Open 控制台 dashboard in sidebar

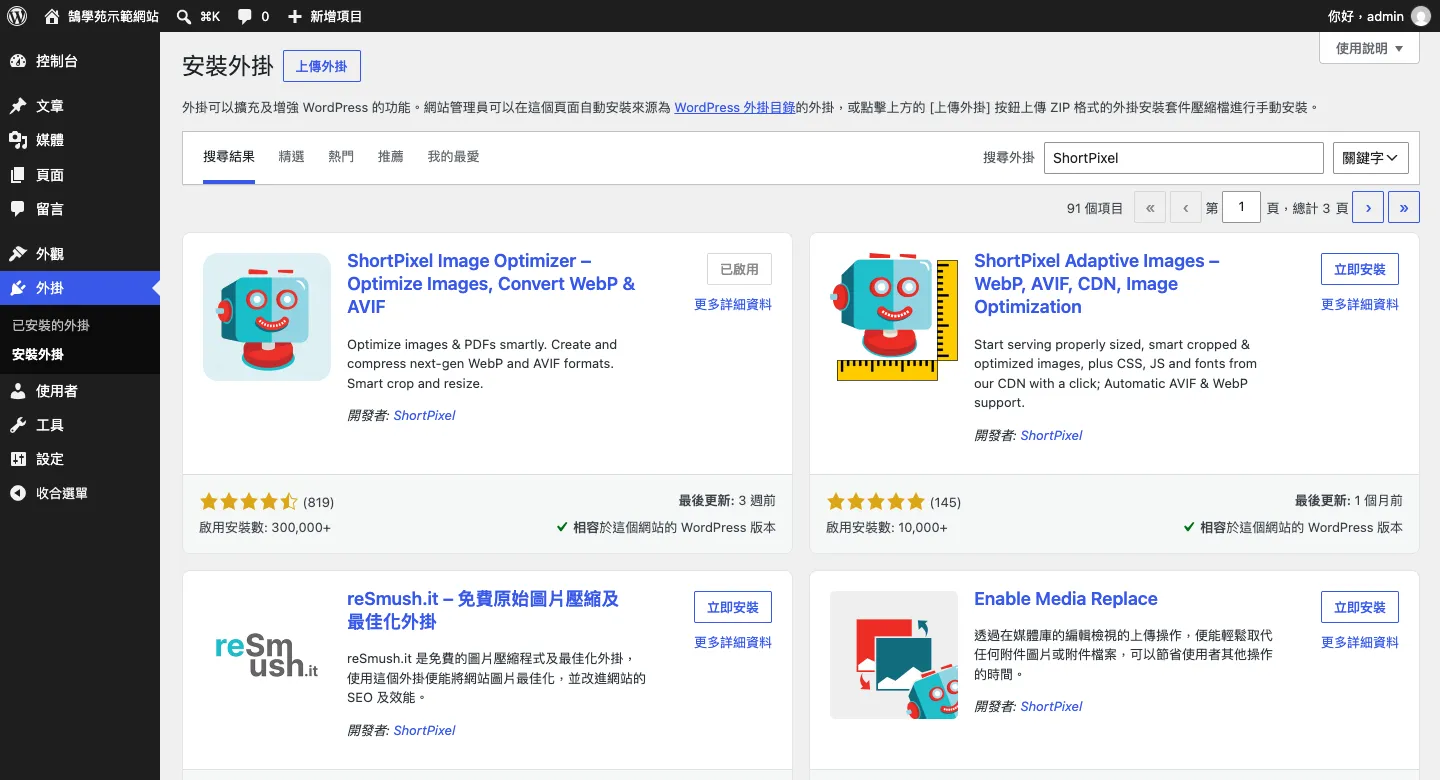point(80,61)
